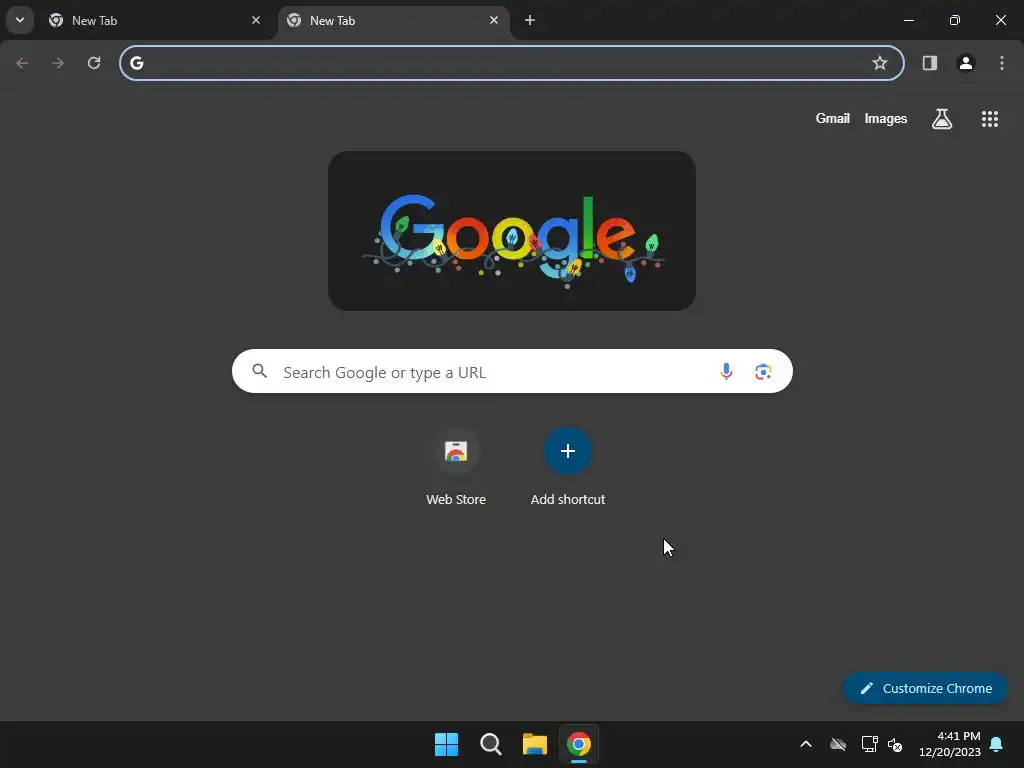1024x768 pixels.
Task: Click the OneDrive cloud tray icon
Action: pyautogui.click(x=838, y=744)
